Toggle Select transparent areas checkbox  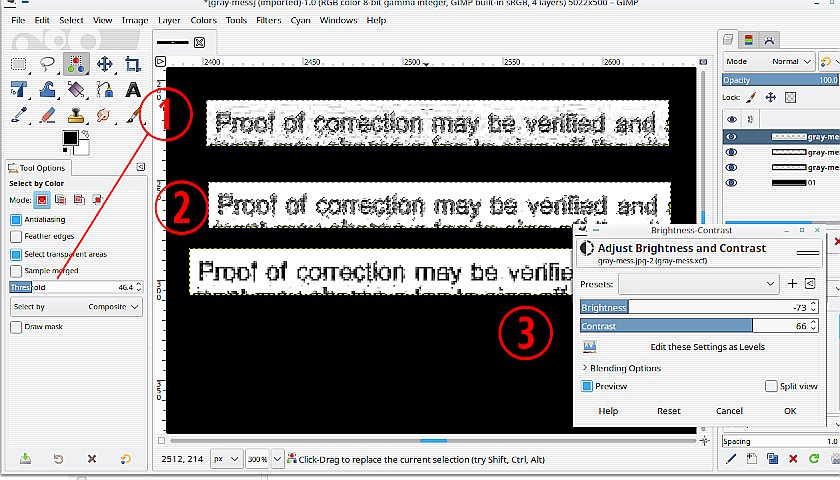point(16,254)
